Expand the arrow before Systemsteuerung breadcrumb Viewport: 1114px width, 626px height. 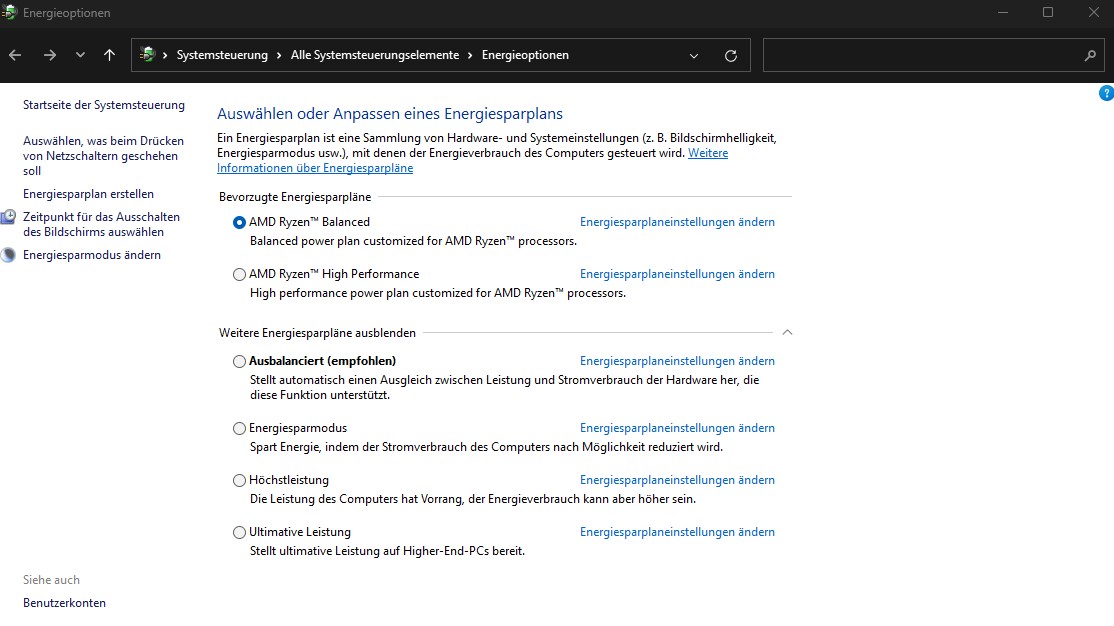tap(165, 55)
